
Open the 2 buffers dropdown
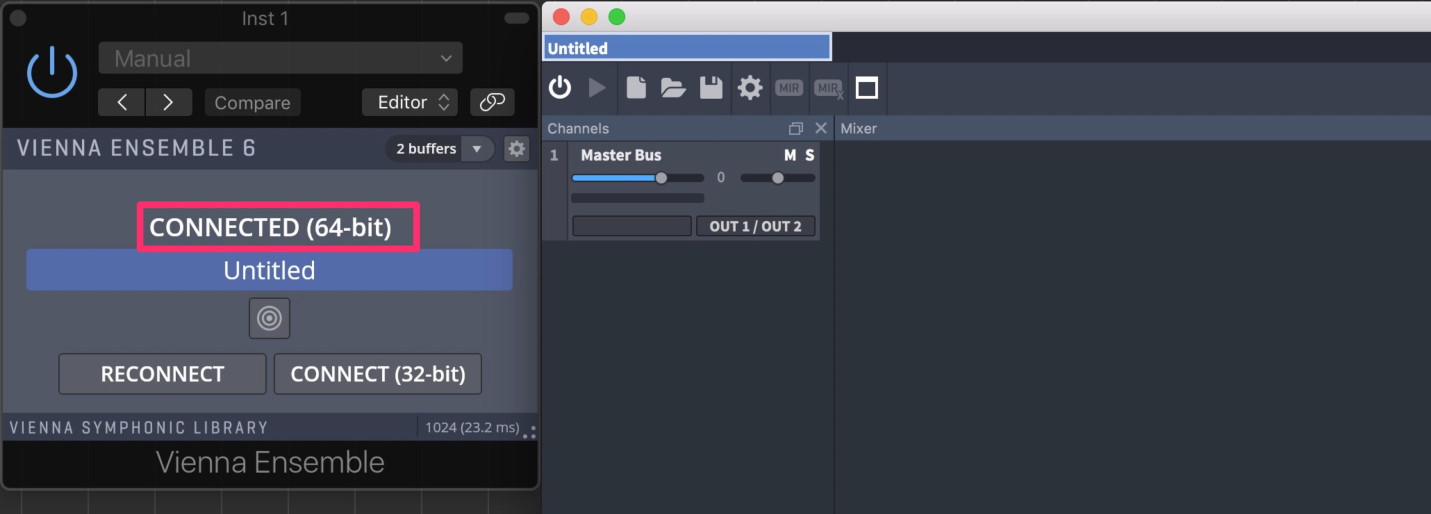439,149
